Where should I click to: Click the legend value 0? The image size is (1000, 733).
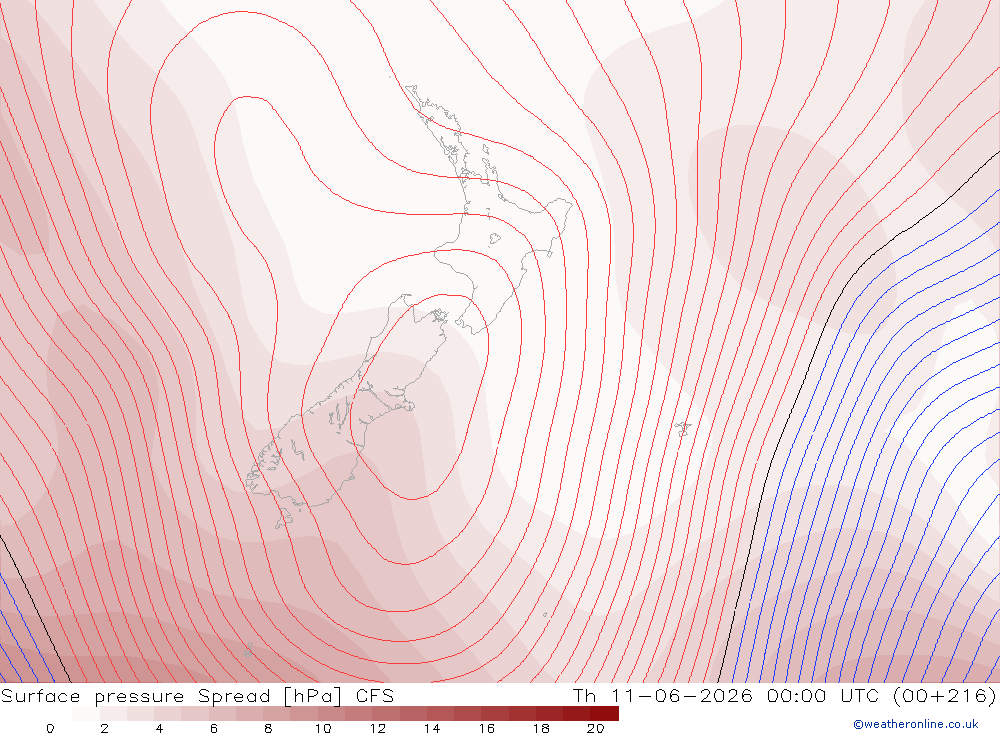coord(50,728)
